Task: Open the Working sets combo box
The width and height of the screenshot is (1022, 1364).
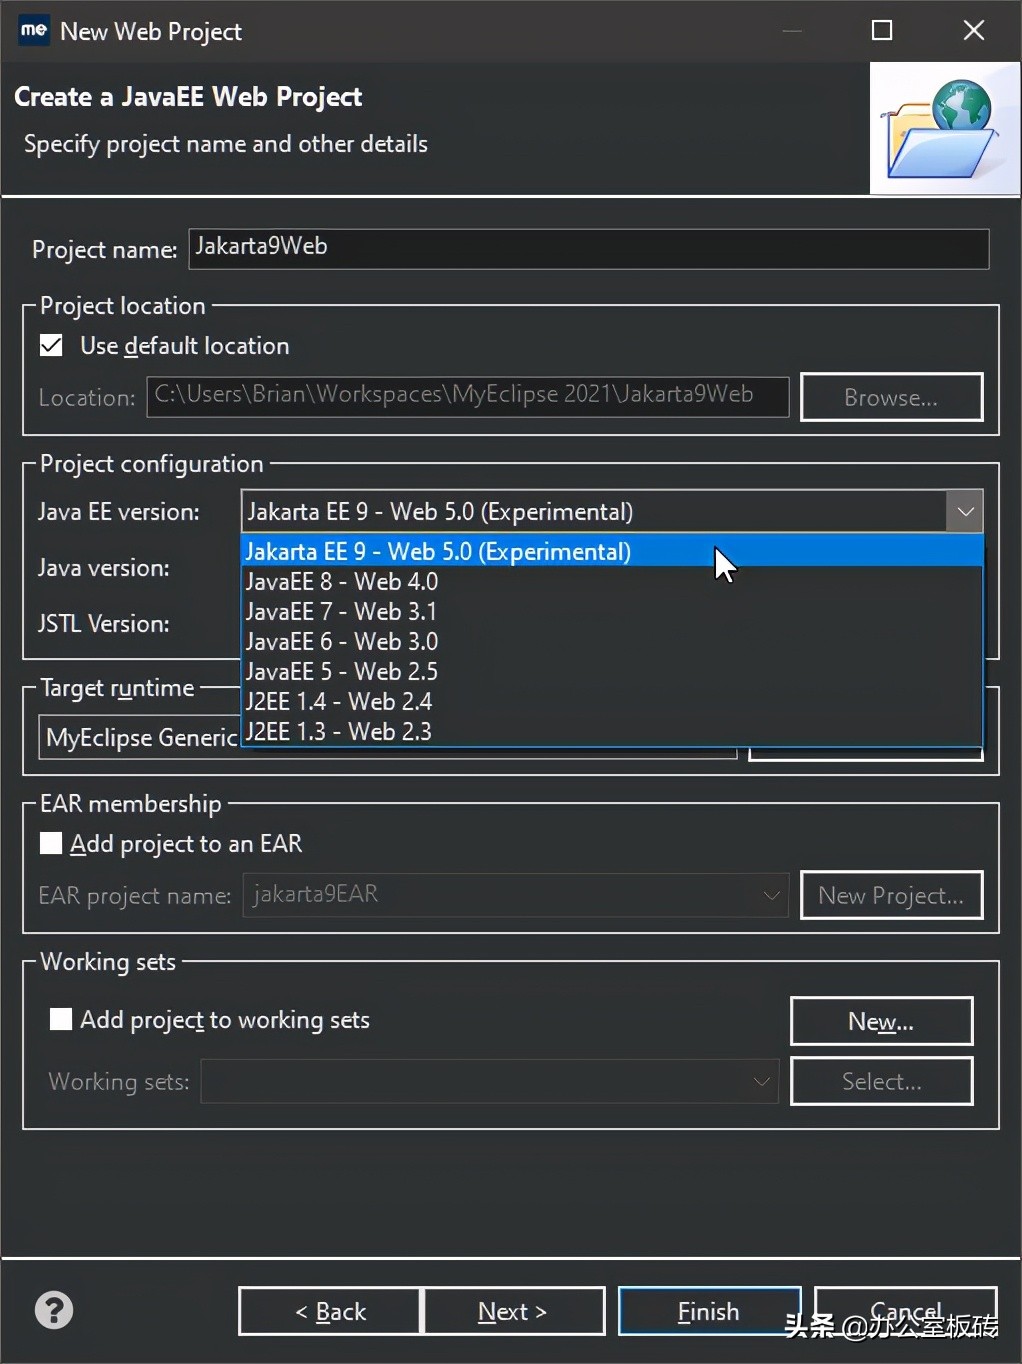Action: tap(490, 1081)
